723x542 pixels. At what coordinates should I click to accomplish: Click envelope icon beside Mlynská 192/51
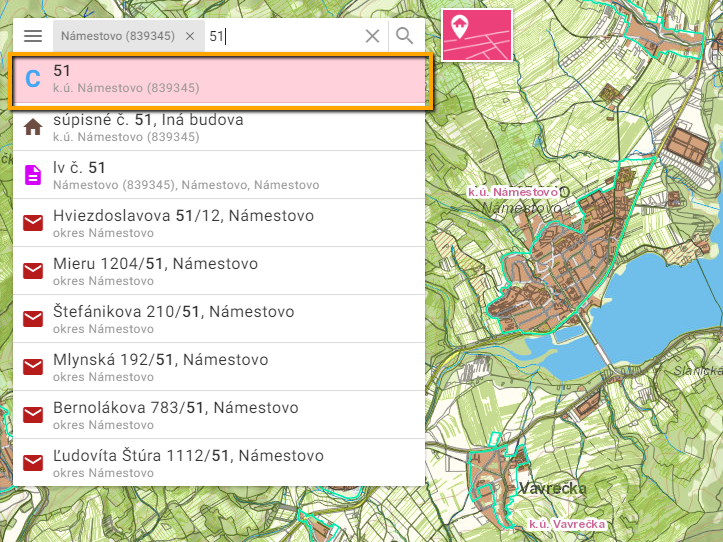[33, 367]
